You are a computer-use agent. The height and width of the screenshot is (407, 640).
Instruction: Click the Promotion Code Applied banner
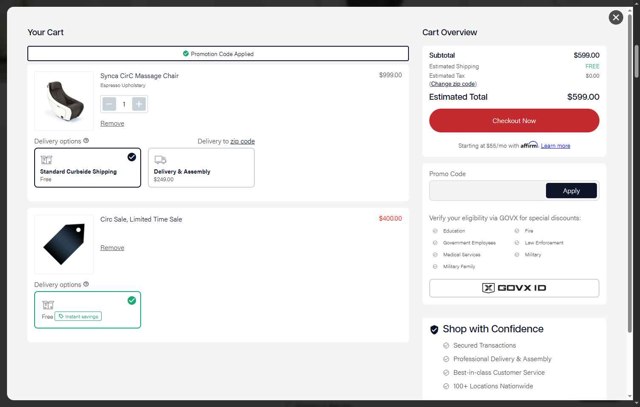tap(218, 53)
